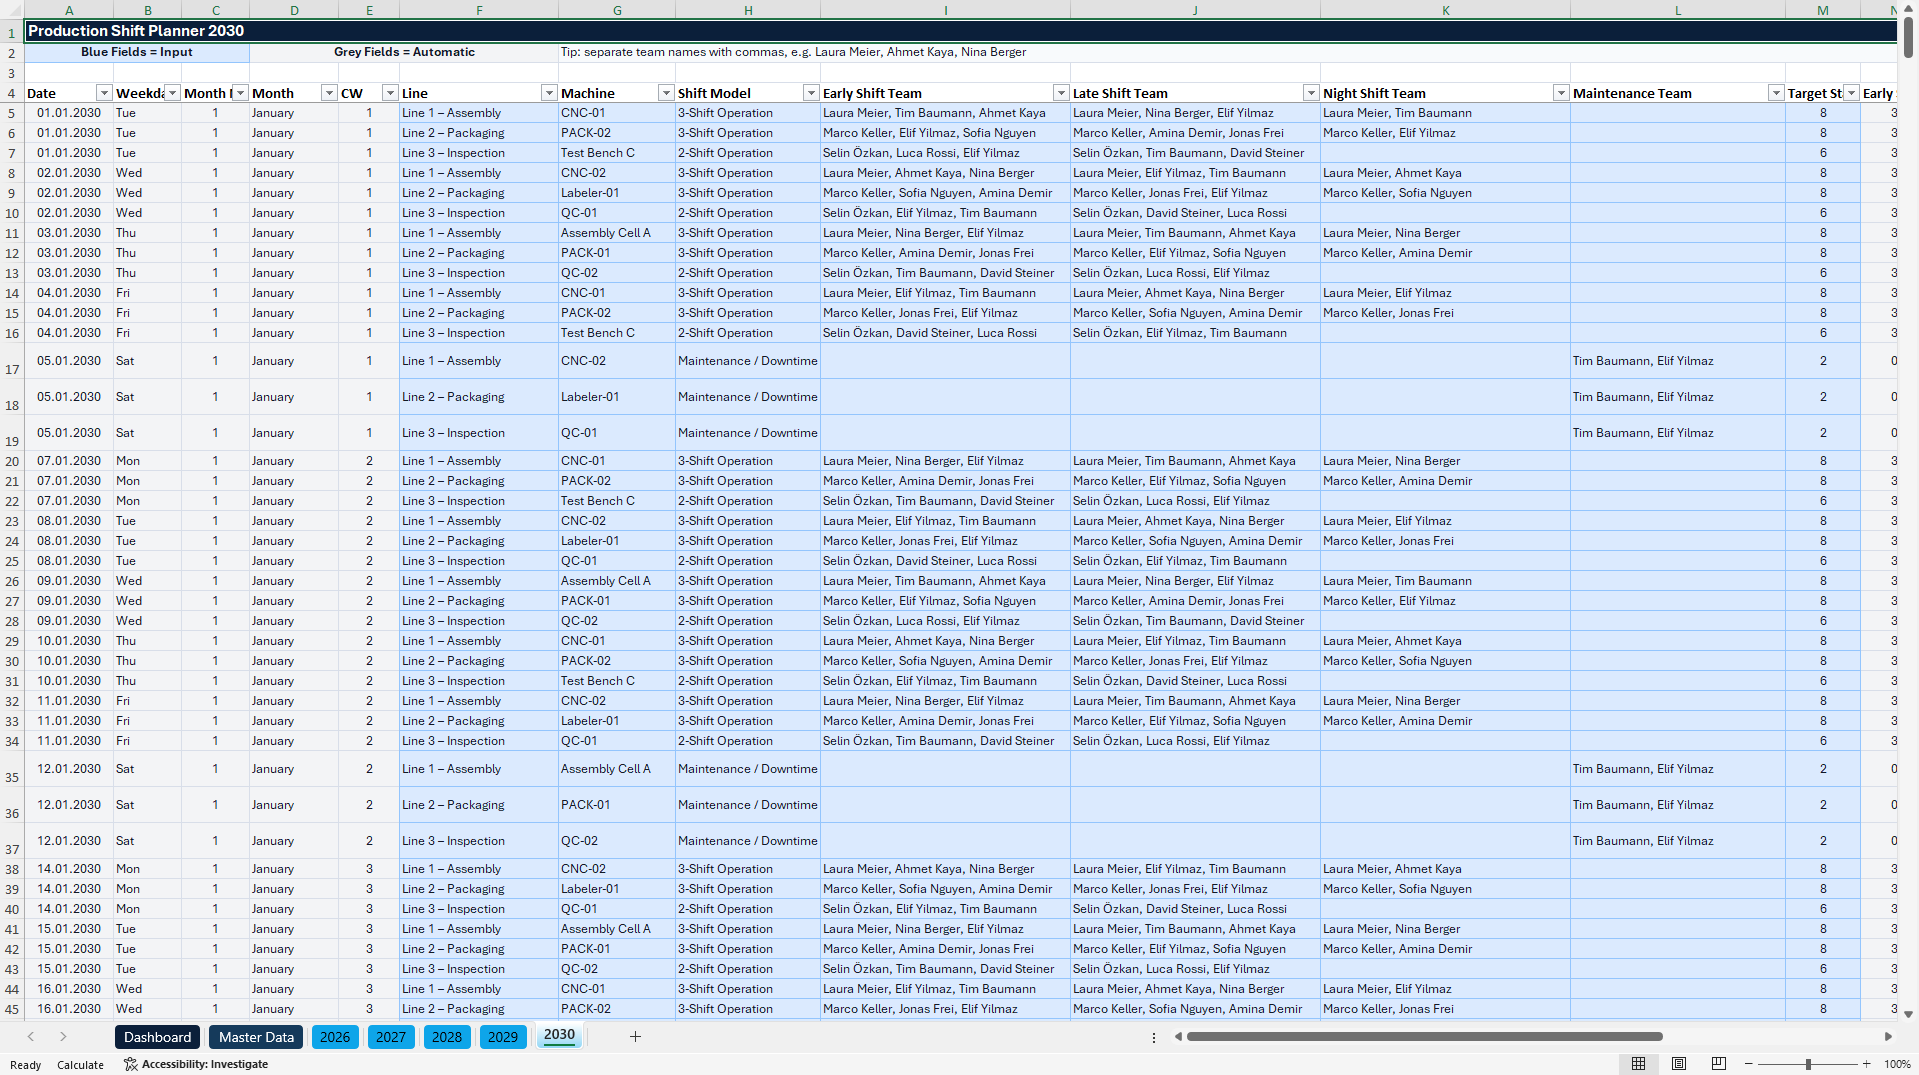Switch to Page Layout view
This screenshot has height=1075, width=1919.
coord(1679,1064)
